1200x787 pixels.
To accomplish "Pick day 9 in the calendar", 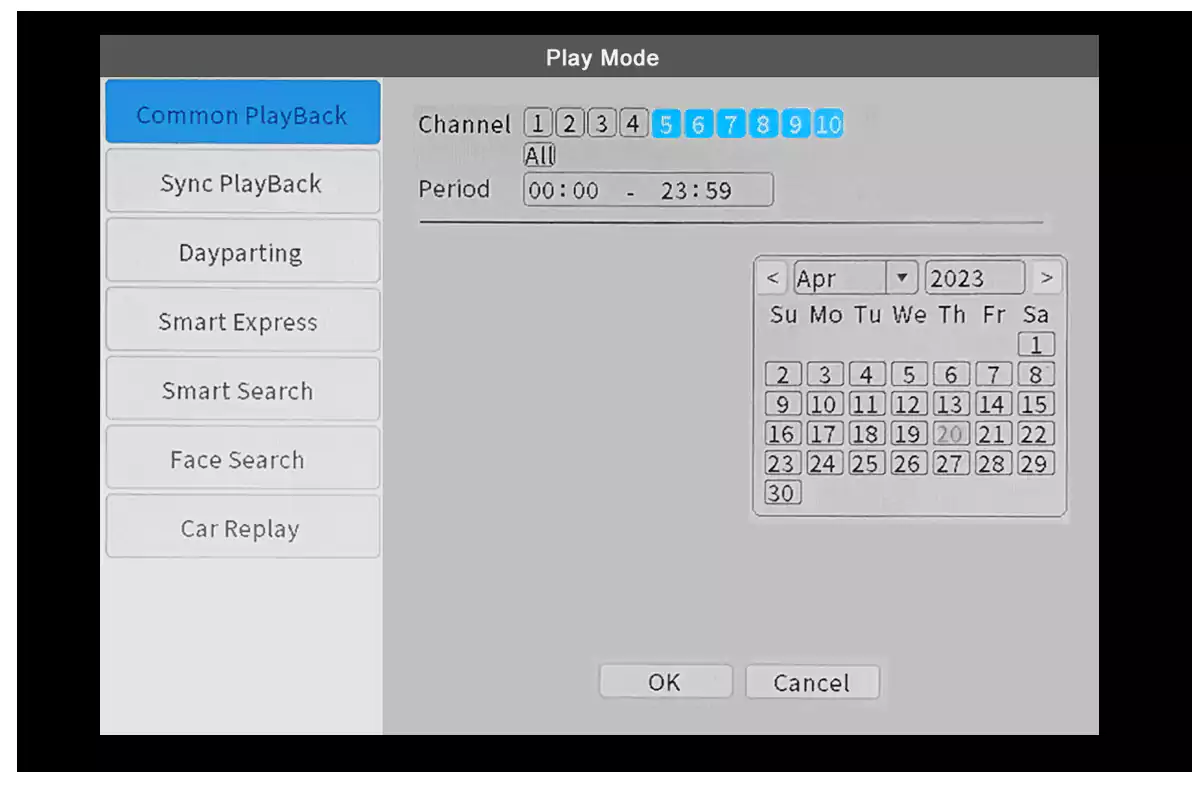I will (783, 404).
